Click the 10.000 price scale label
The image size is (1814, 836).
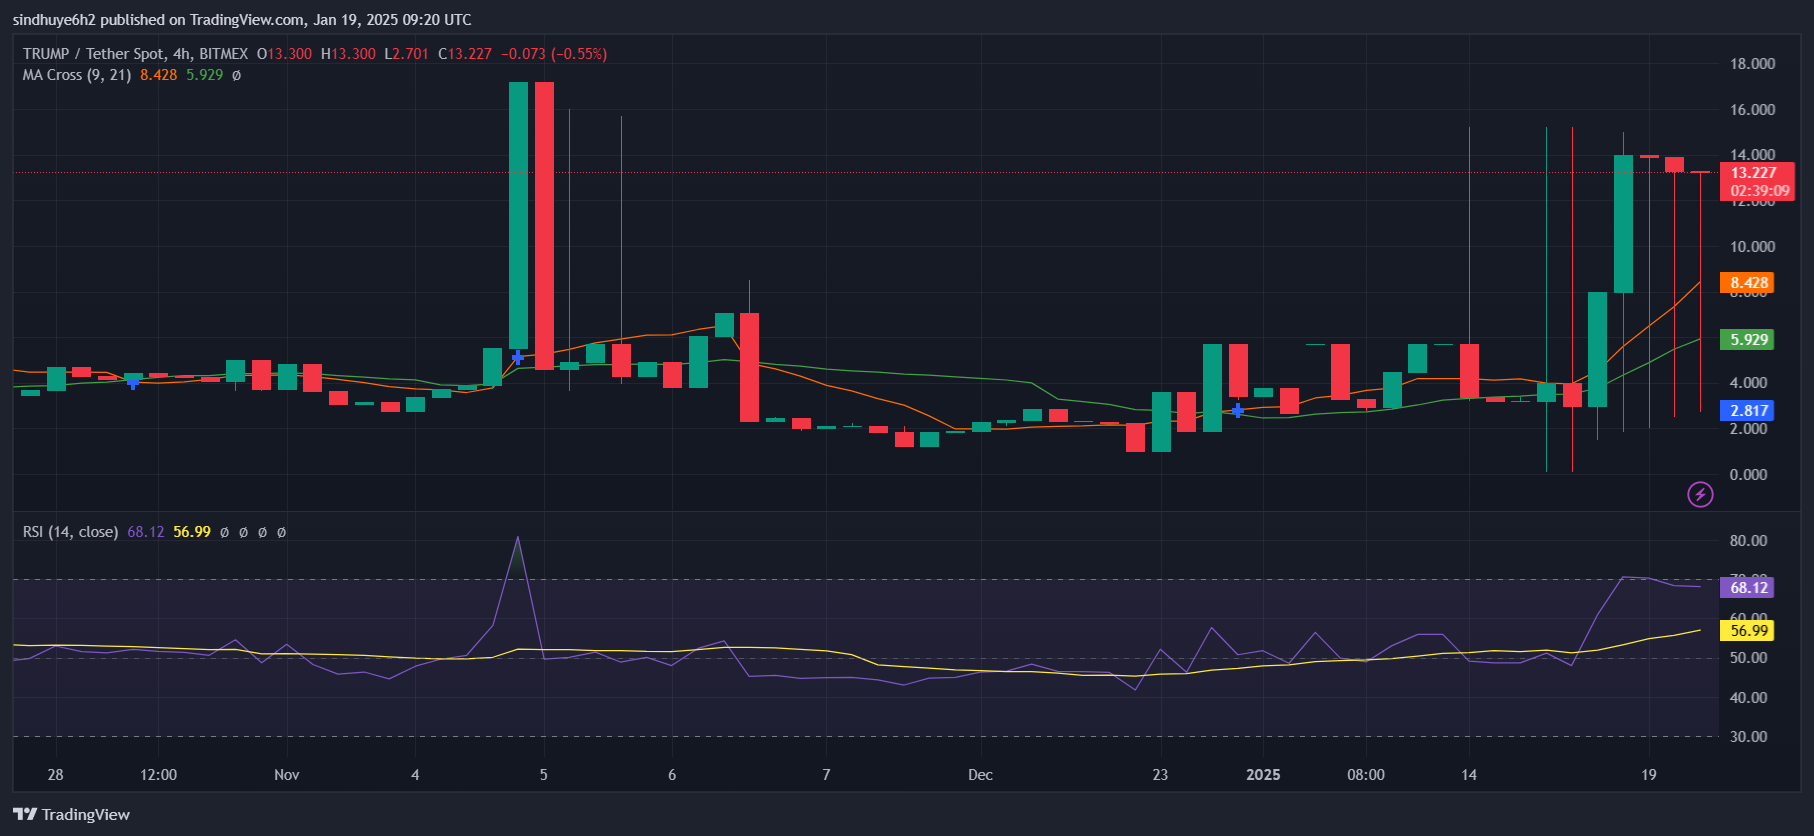click(x=1753, y=247)
